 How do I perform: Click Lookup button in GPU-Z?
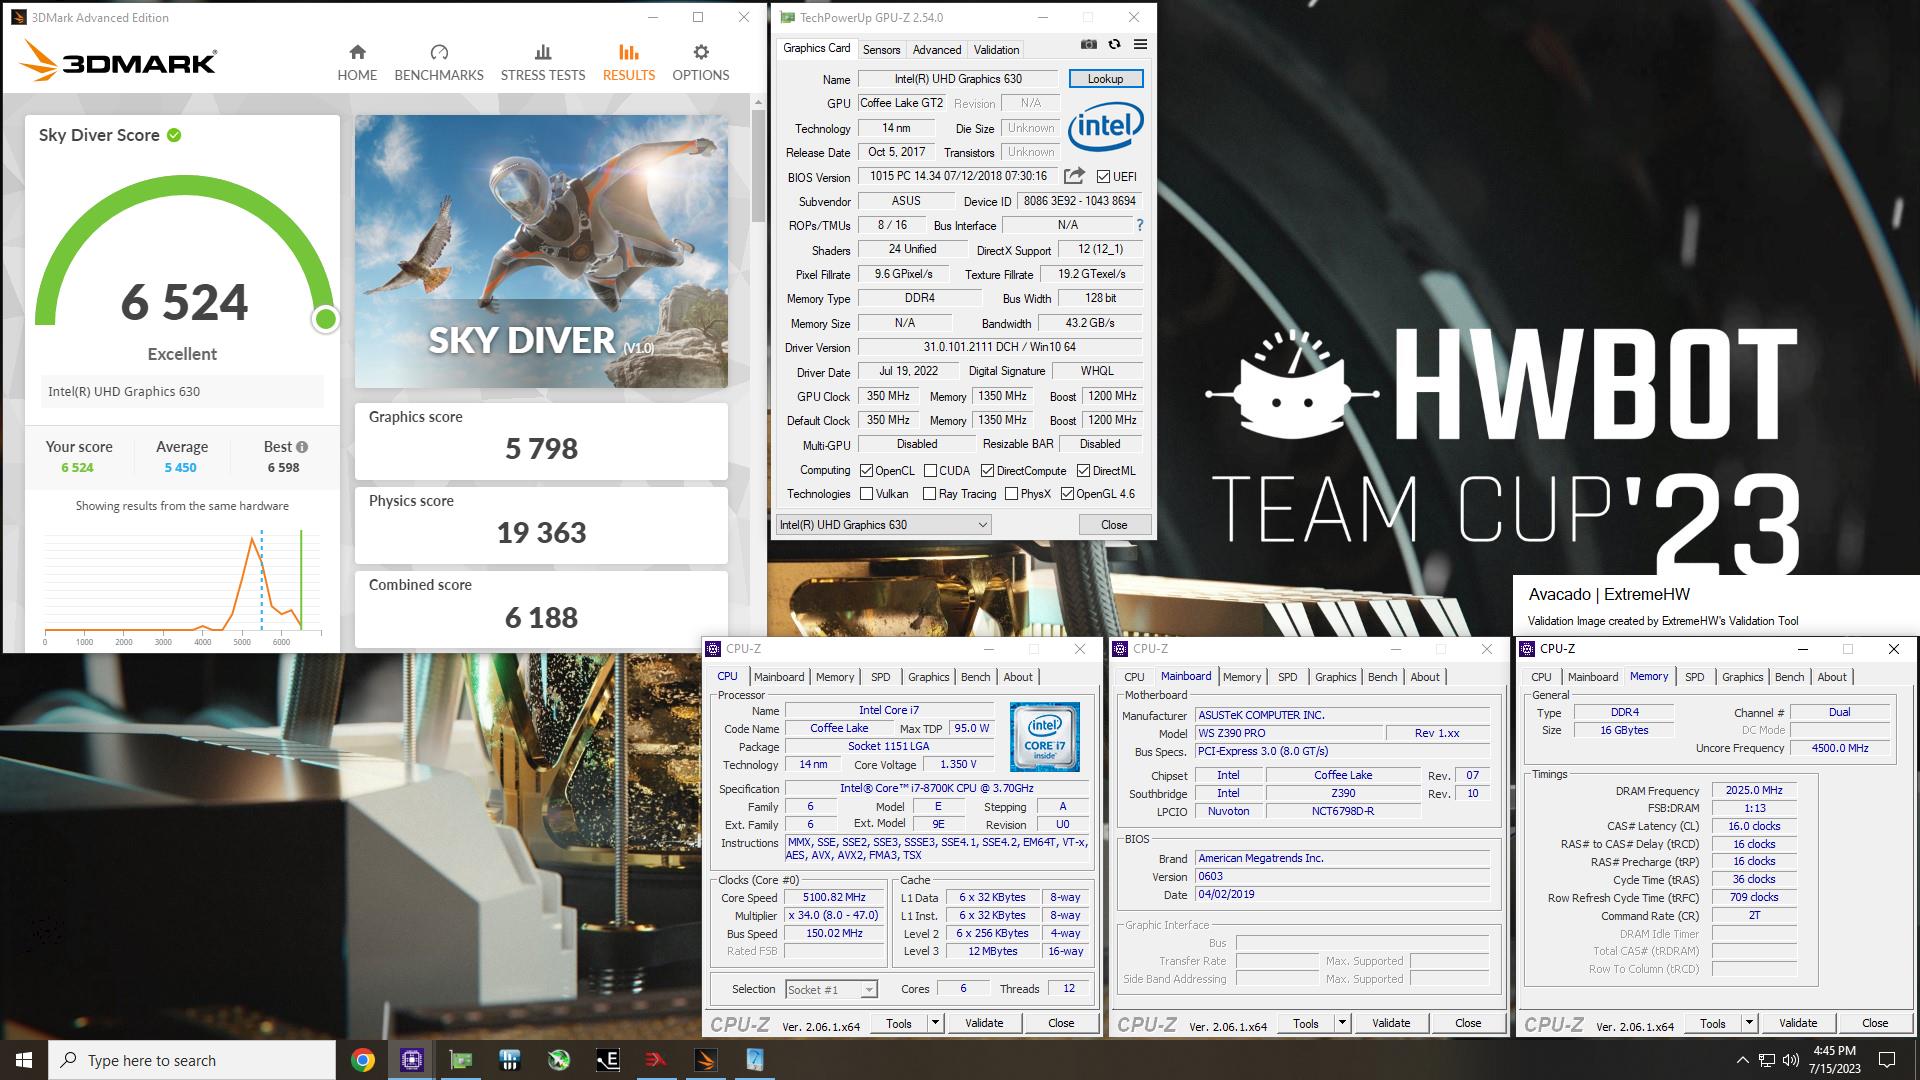click(1105, 78)
